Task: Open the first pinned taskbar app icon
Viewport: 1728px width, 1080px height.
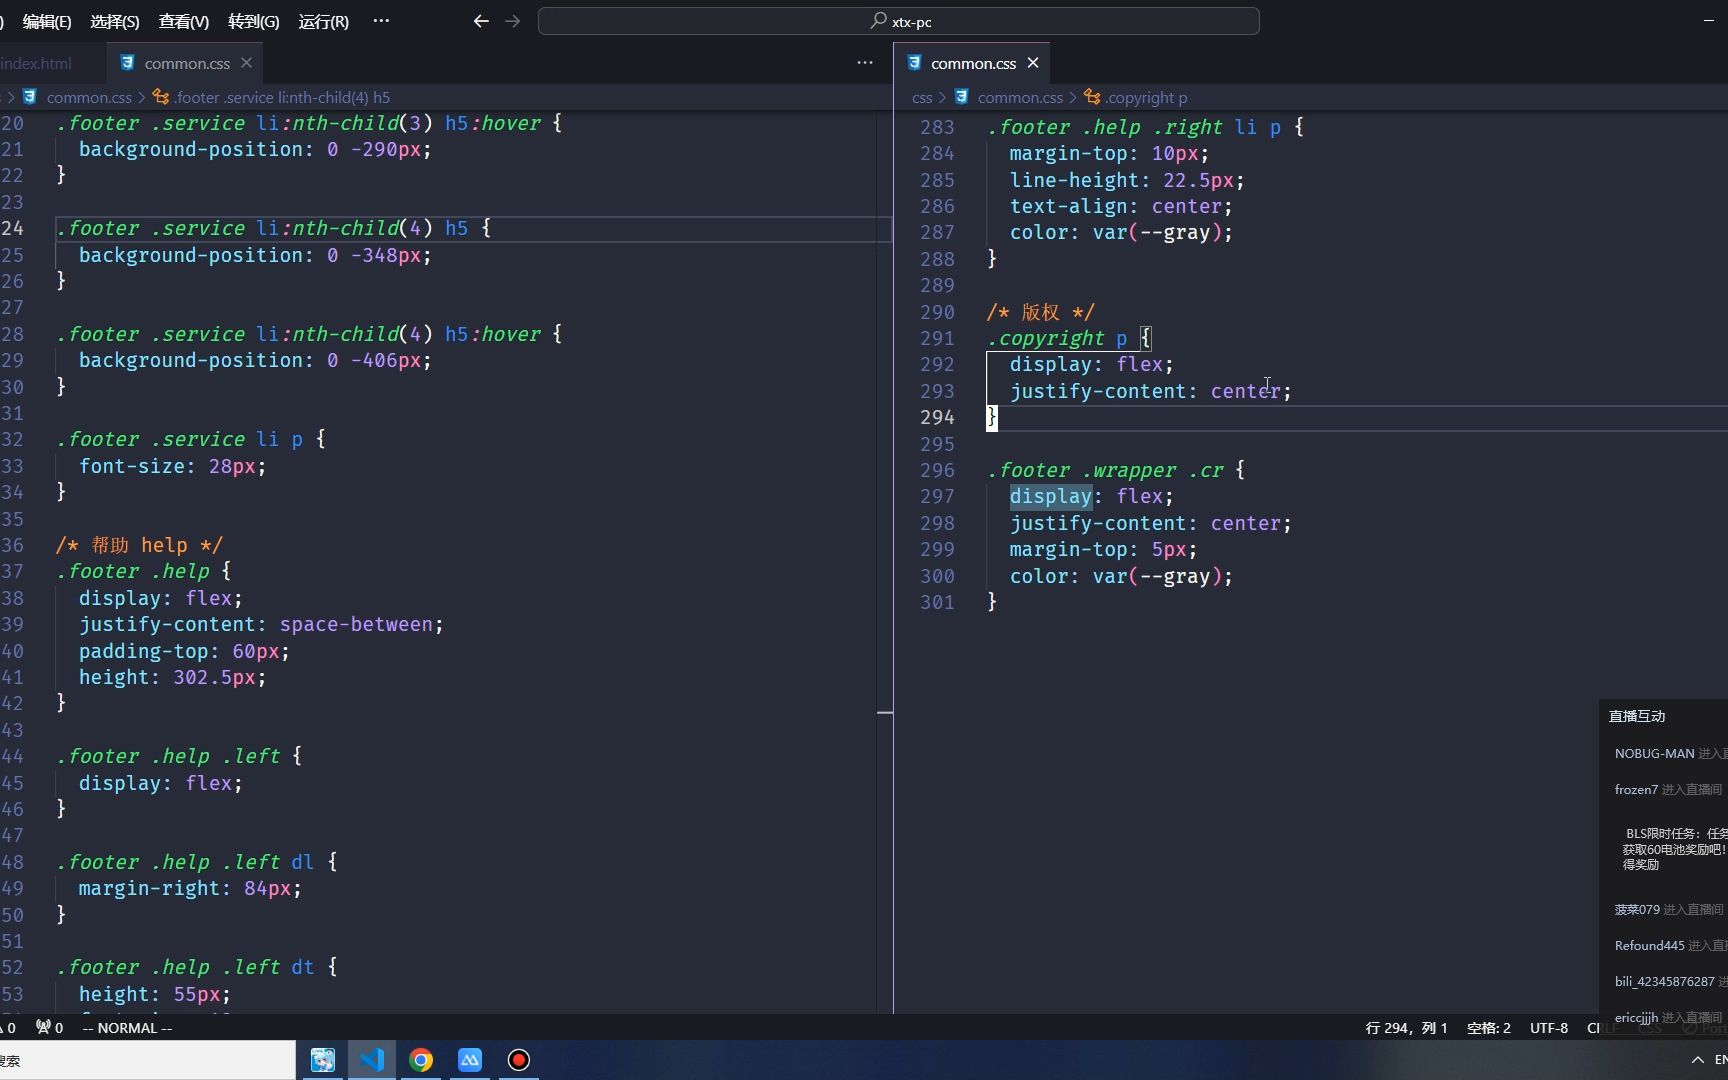Action: pos(323,1060)
